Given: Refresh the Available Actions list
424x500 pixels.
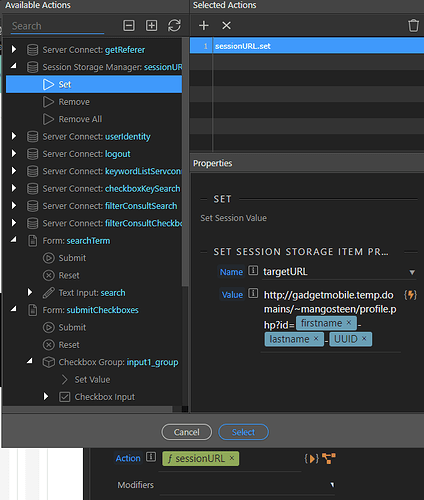Looking at the screenshot, I should [174, 25].
